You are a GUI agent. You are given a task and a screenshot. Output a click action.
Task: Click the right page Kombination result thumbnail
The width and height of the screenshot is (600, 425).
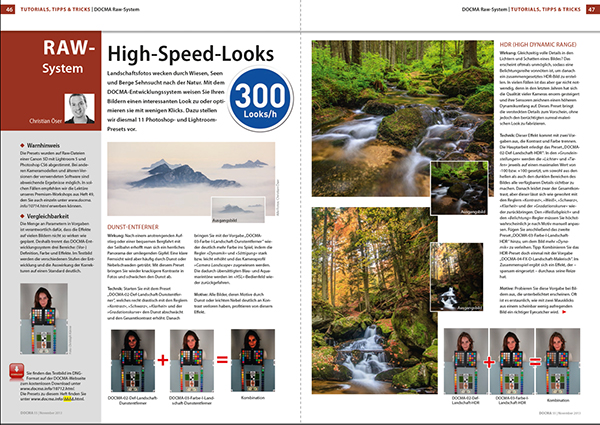tap(558, 361)
